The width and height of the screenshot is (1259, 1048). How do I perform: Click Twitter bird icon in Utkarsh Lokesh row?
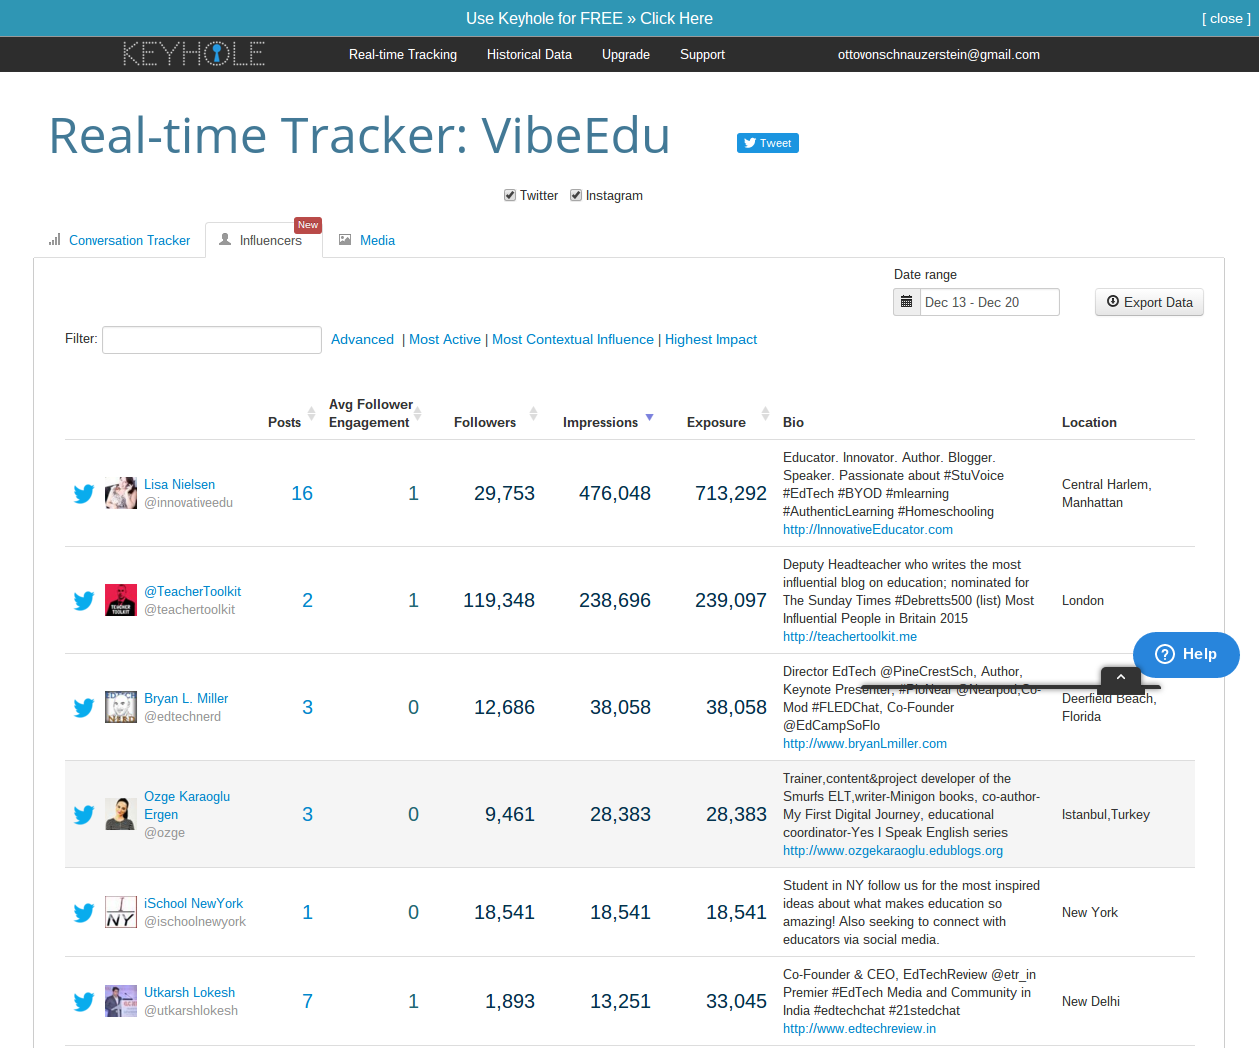point(84,1002)
